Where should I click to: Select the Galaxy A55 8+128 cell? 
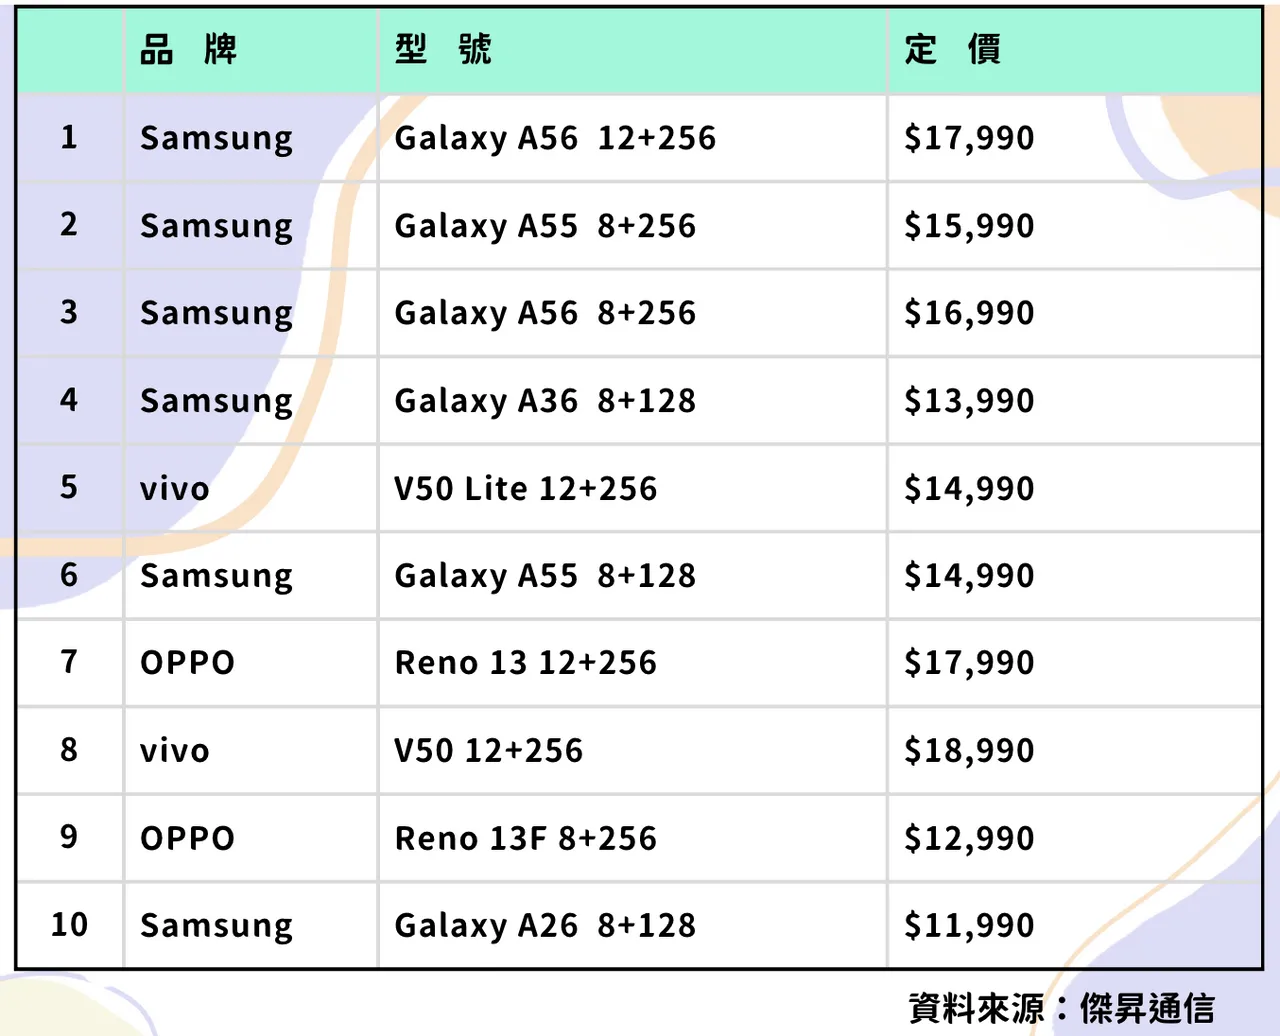(x=545, y=576)
